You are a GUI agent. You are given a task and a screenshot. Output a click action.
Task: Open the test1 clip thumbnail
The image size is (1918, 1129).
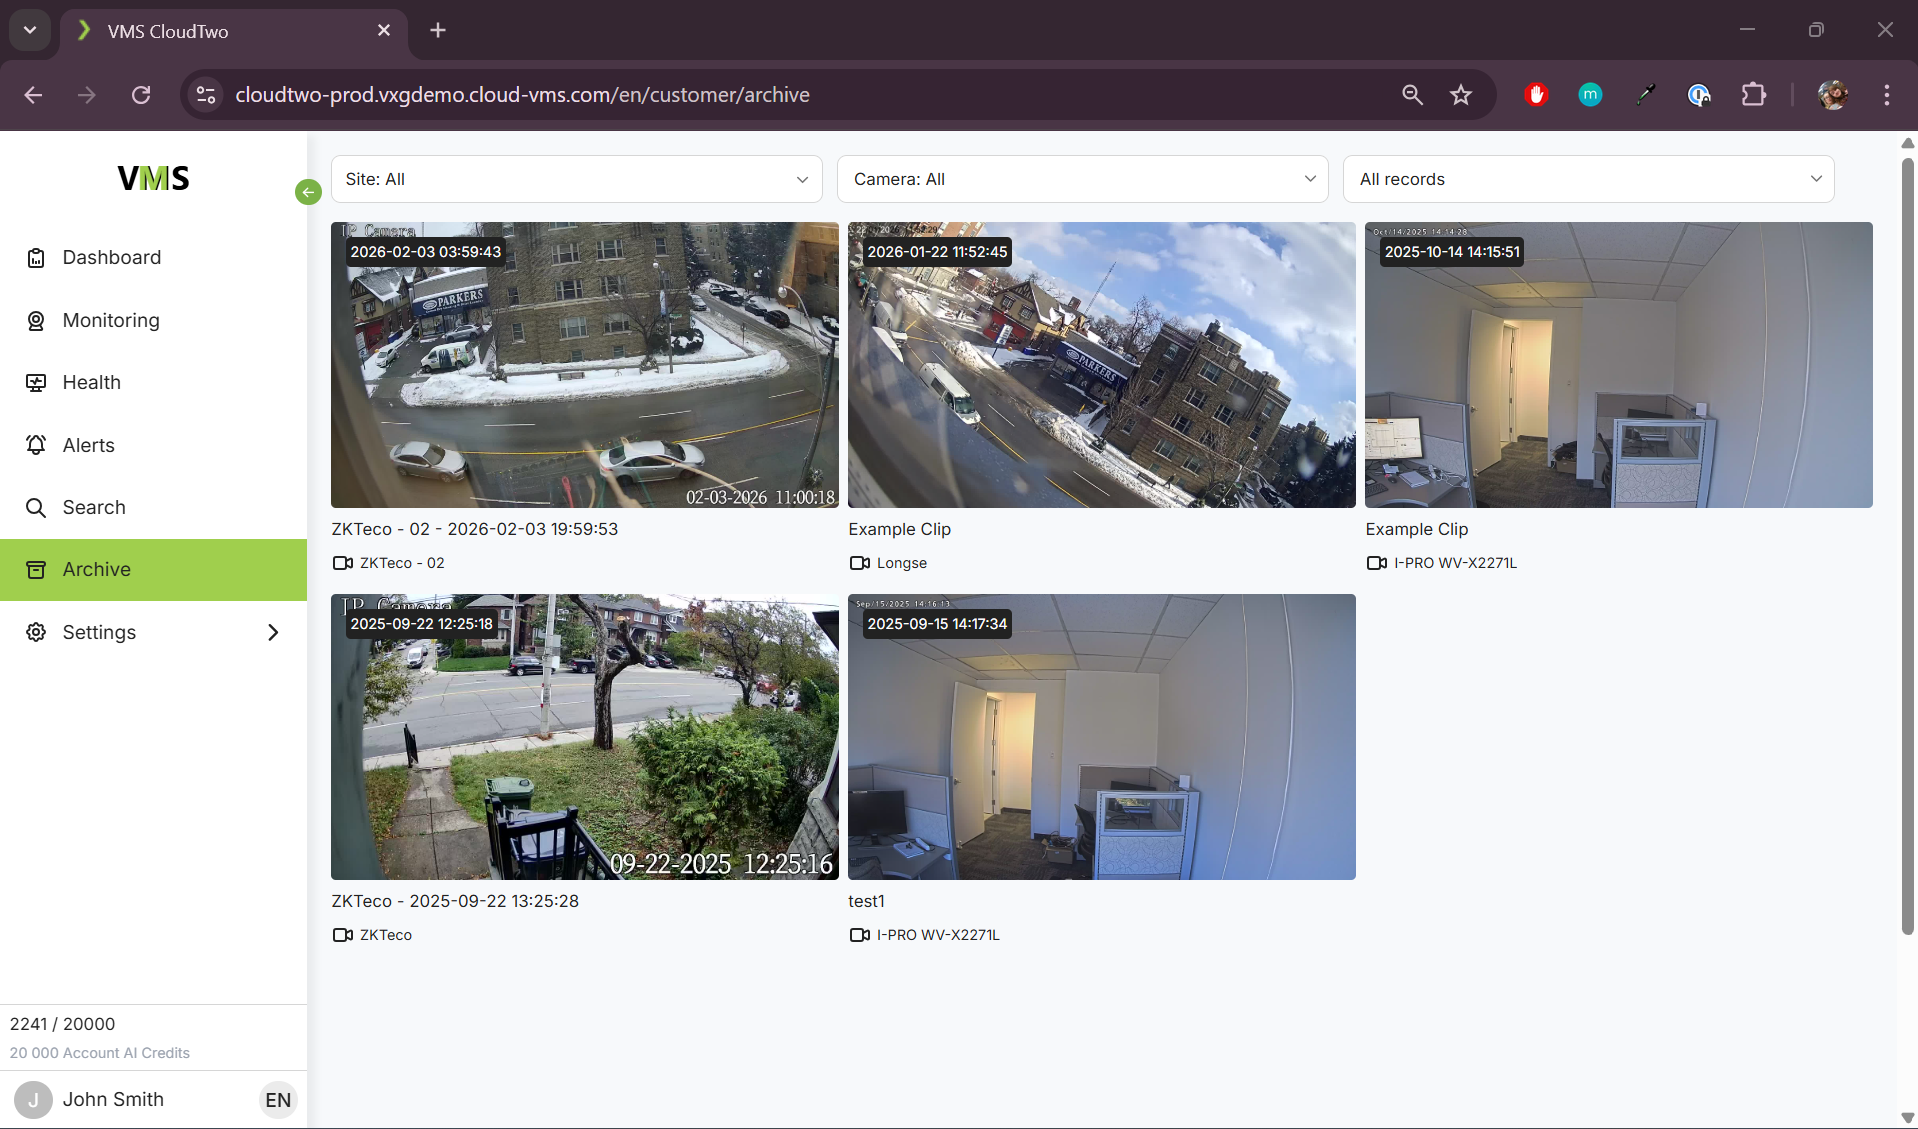coord(1101,737)
